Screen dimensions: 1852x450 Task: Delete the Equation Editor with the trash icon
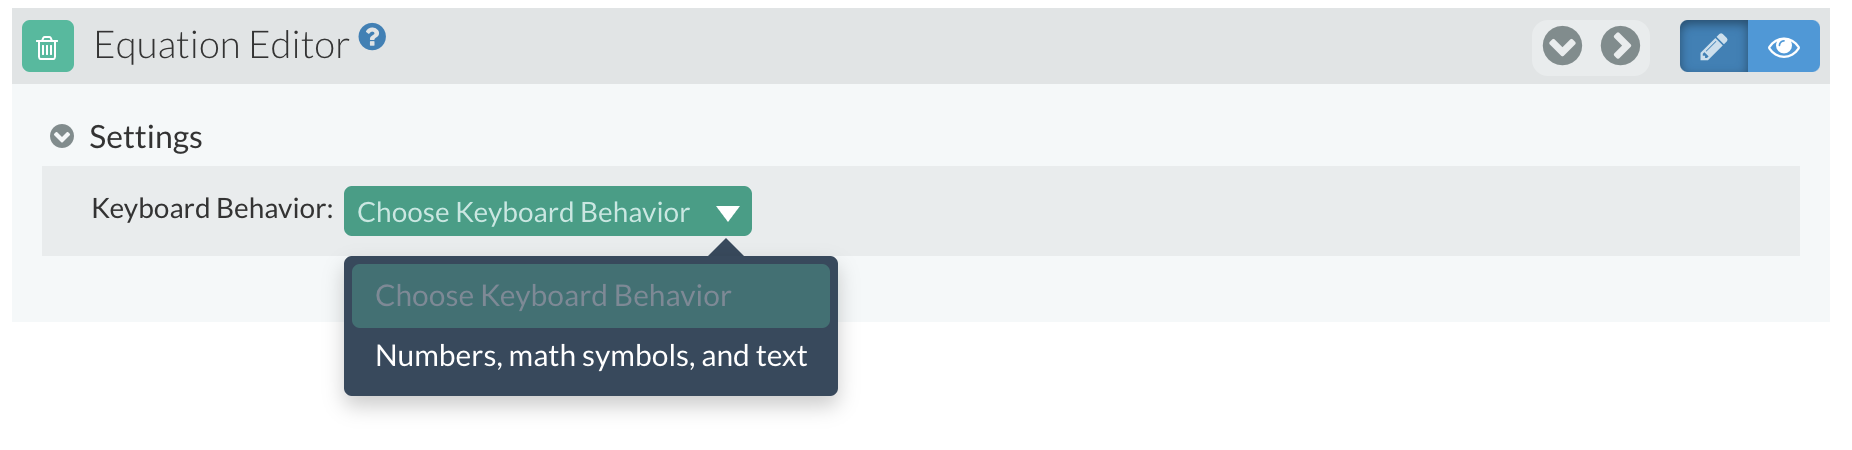(47, 46)
